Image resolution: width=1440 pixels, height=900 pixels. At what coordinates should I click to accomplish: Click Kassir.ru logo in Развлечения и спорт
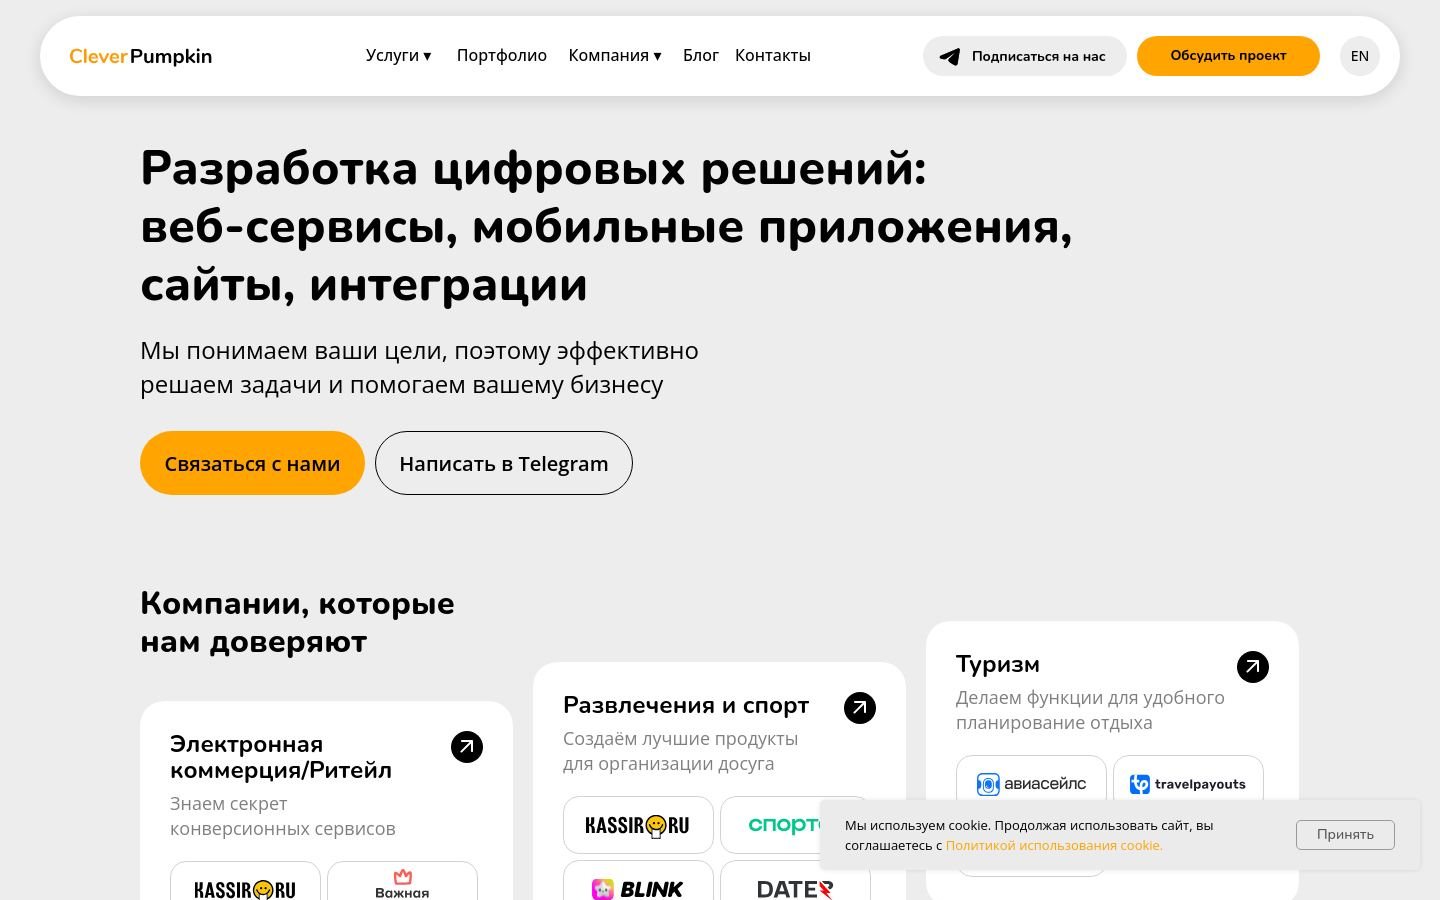coord(638,825)
